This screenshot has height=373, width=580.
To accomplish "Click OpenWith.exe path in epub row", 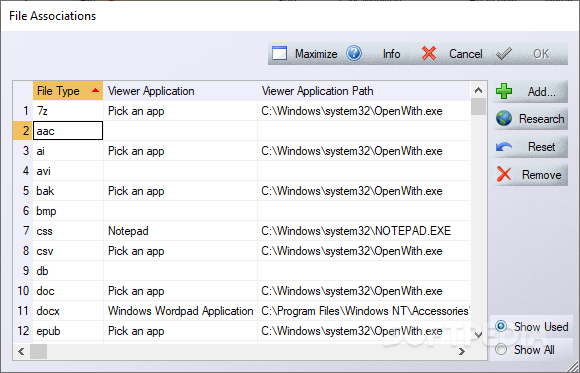I will [x=364, y=331].
